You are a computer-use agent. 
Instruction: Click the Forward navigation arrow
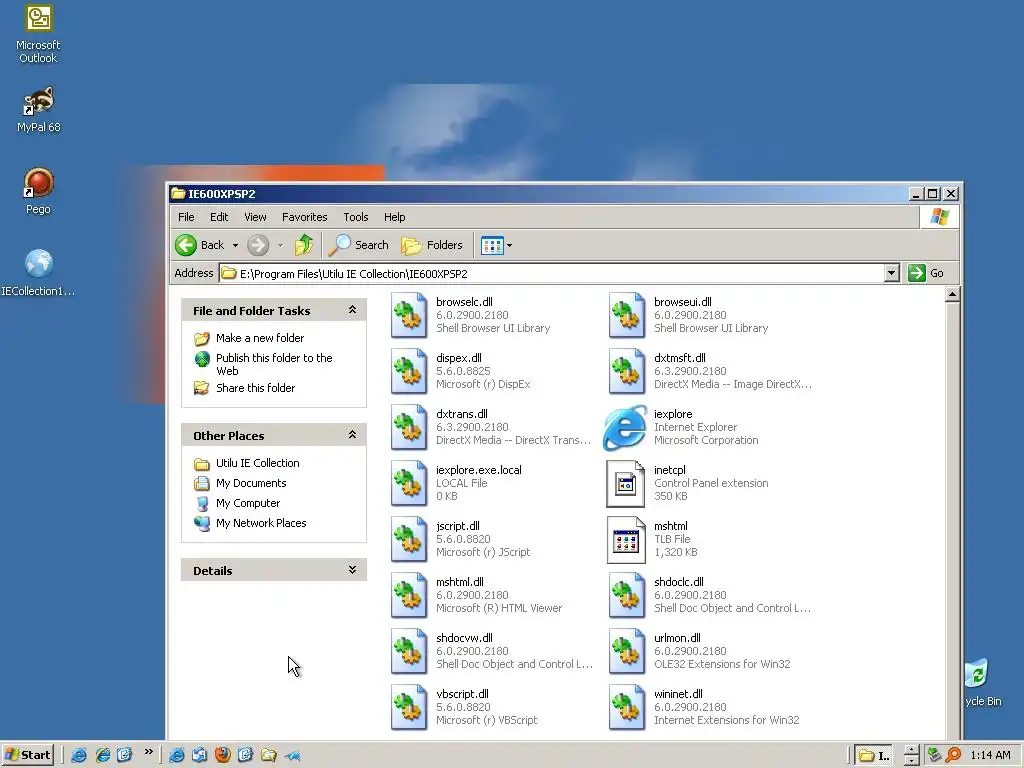[x=258, y=245]
